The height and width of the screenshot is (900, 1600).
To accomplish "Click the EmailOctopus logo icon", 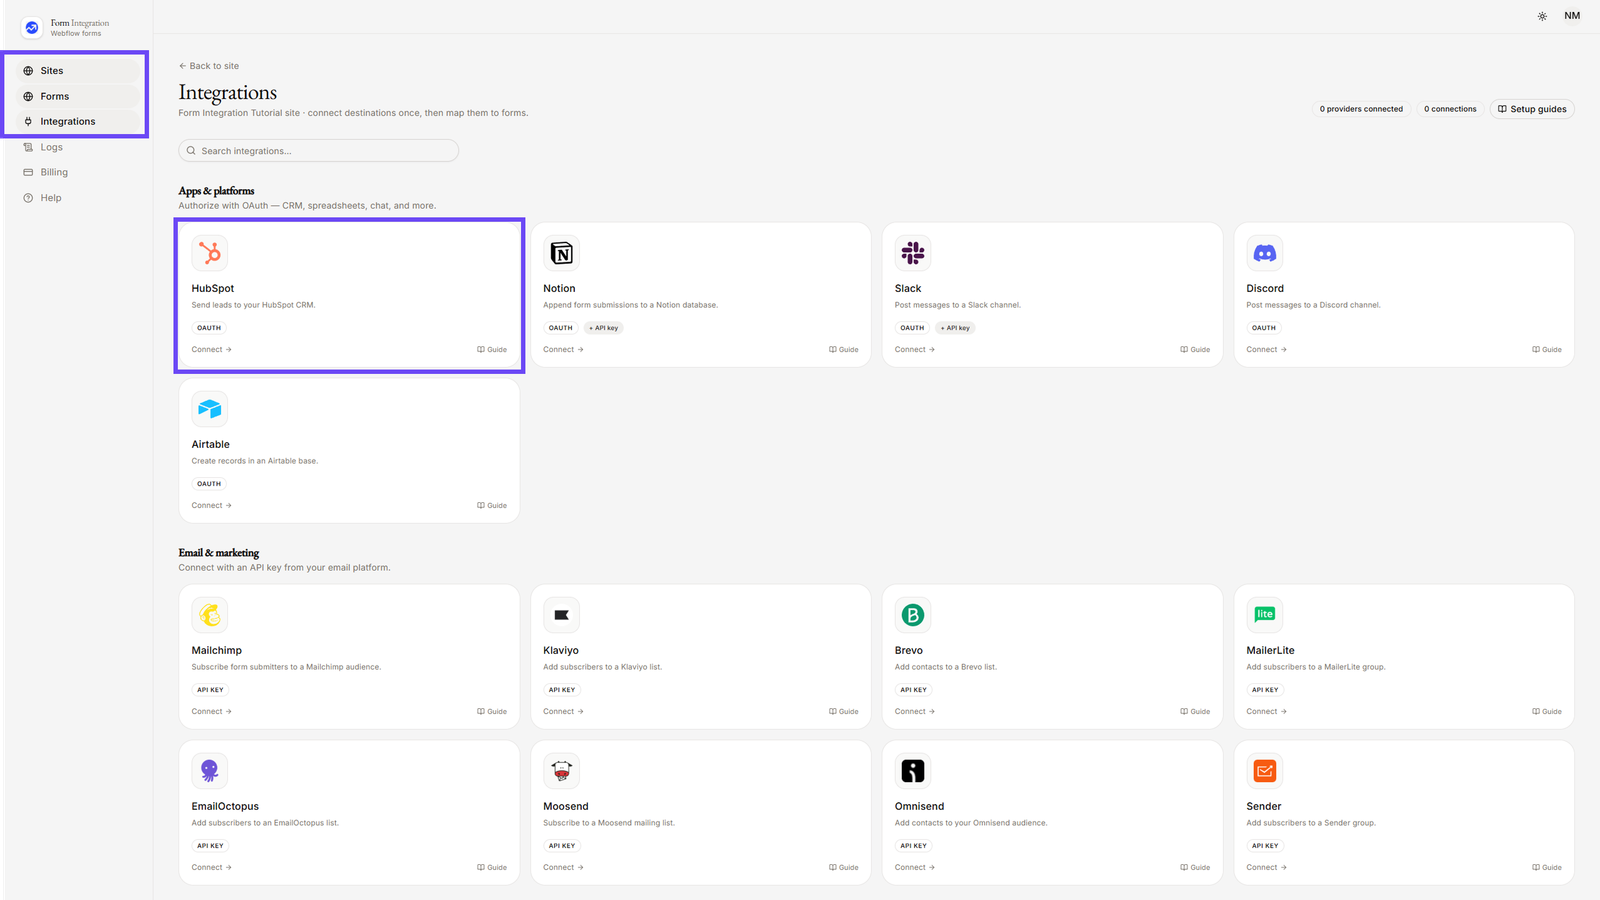I will point(210,771).
